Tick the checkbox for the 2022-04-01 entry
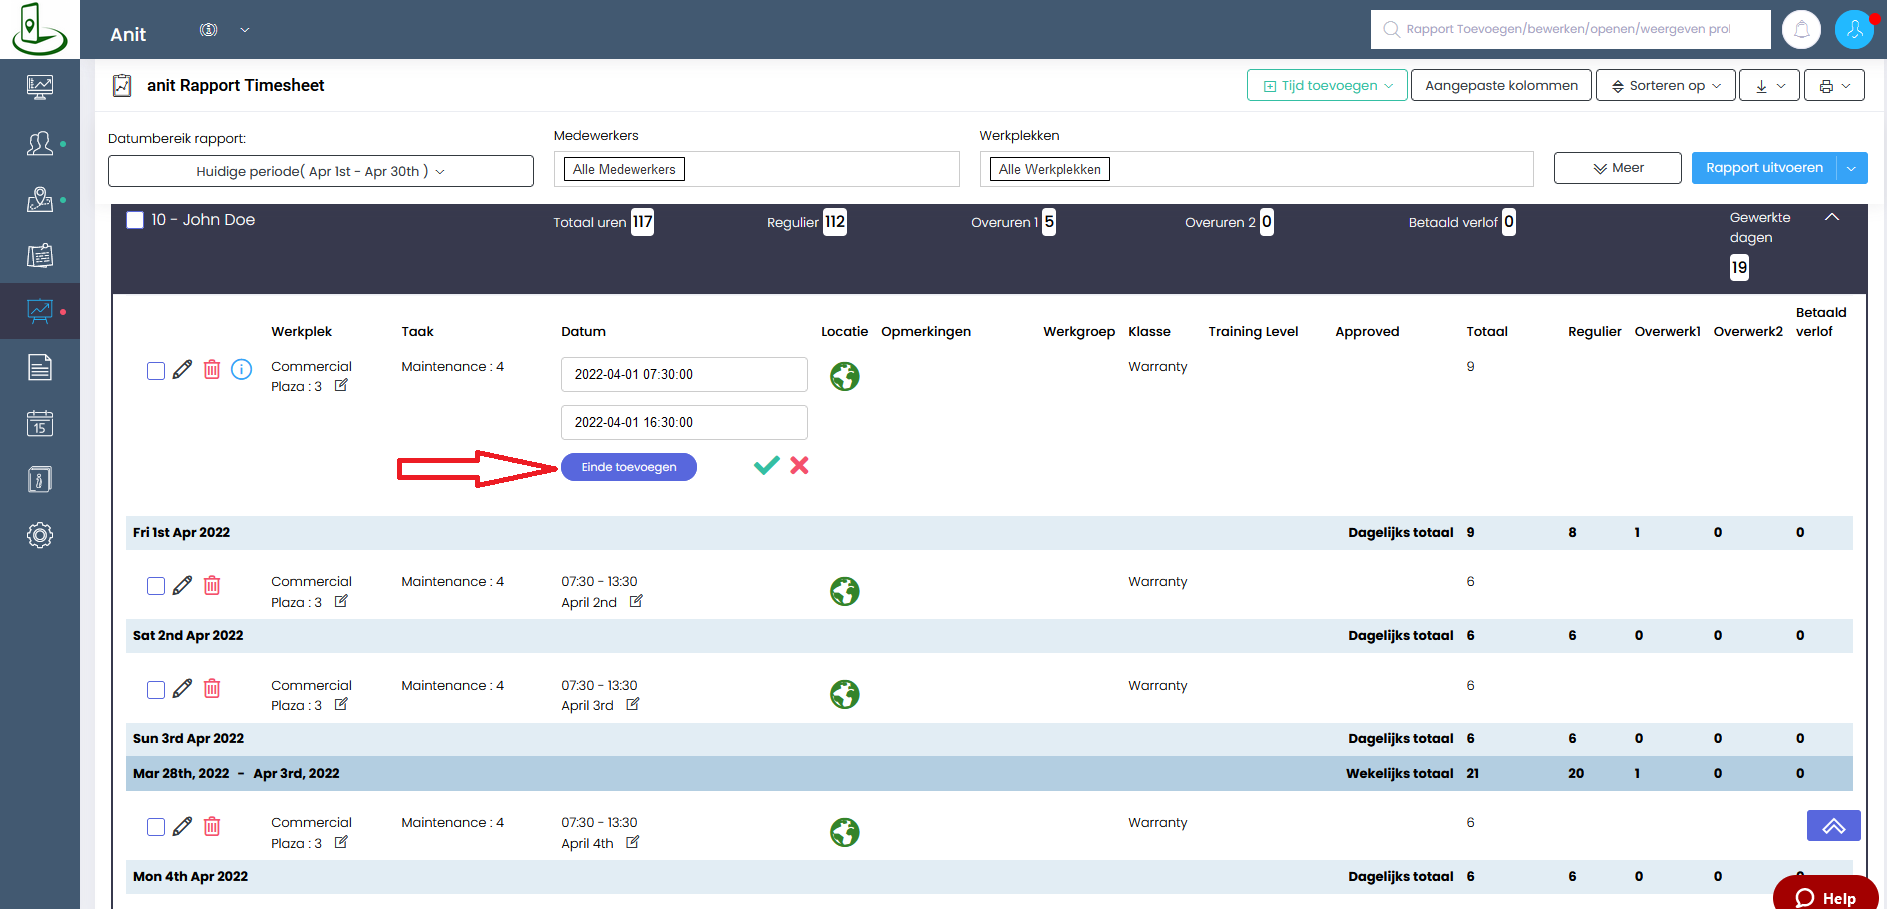Image resolution: width=1887 pixels, height=909 pixels. (x=156, y=371)
